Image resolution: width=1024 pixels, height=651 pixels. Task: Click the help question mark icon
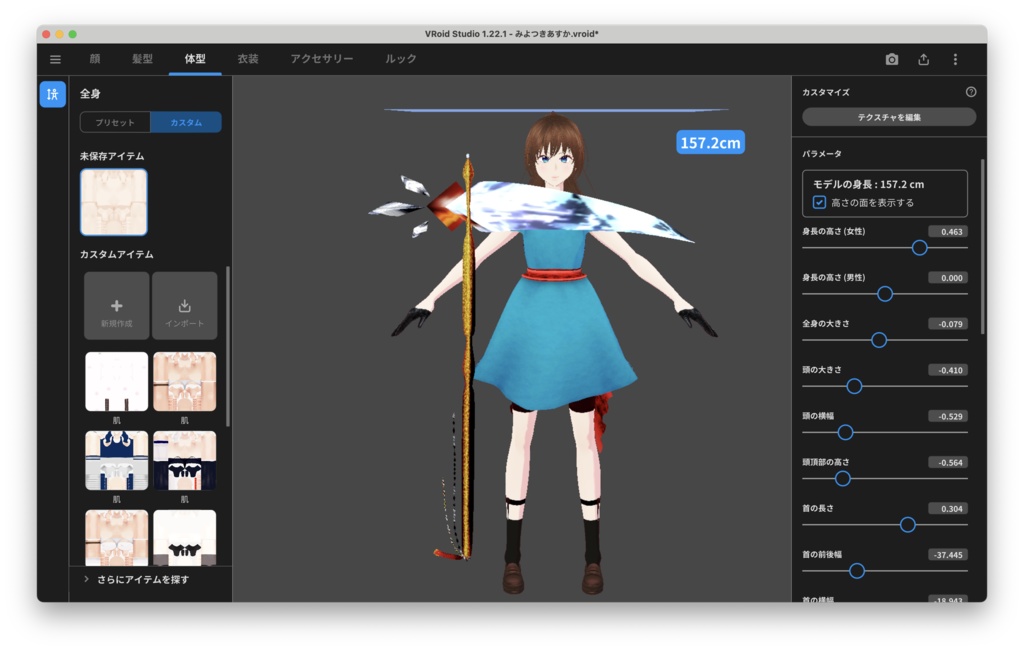coord(971,92)
